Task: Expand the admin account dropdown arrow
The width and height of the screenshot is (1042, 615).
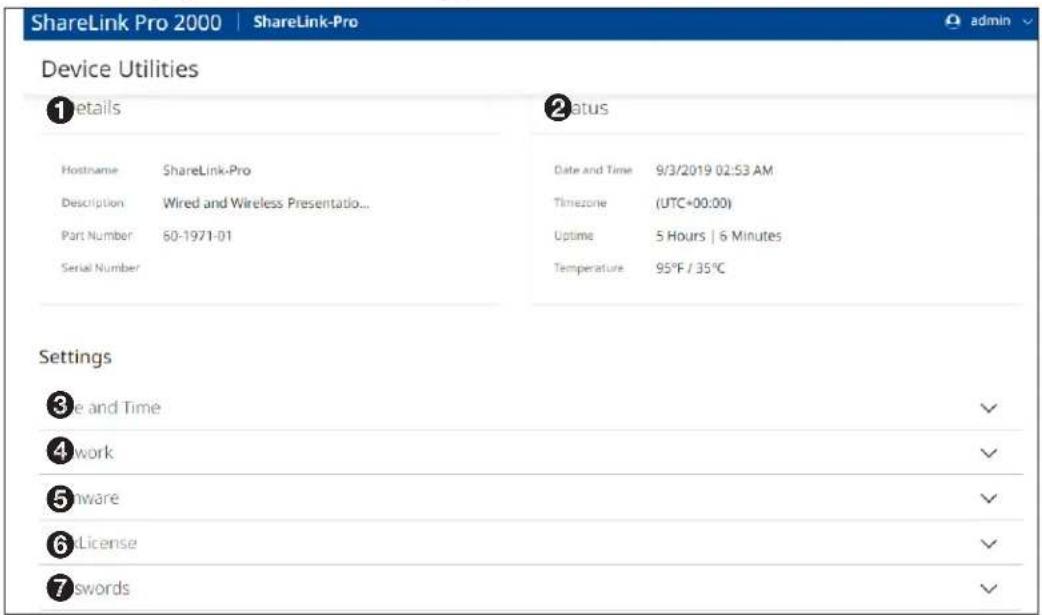Action: pyautogui.click(x=1027, y=22)
